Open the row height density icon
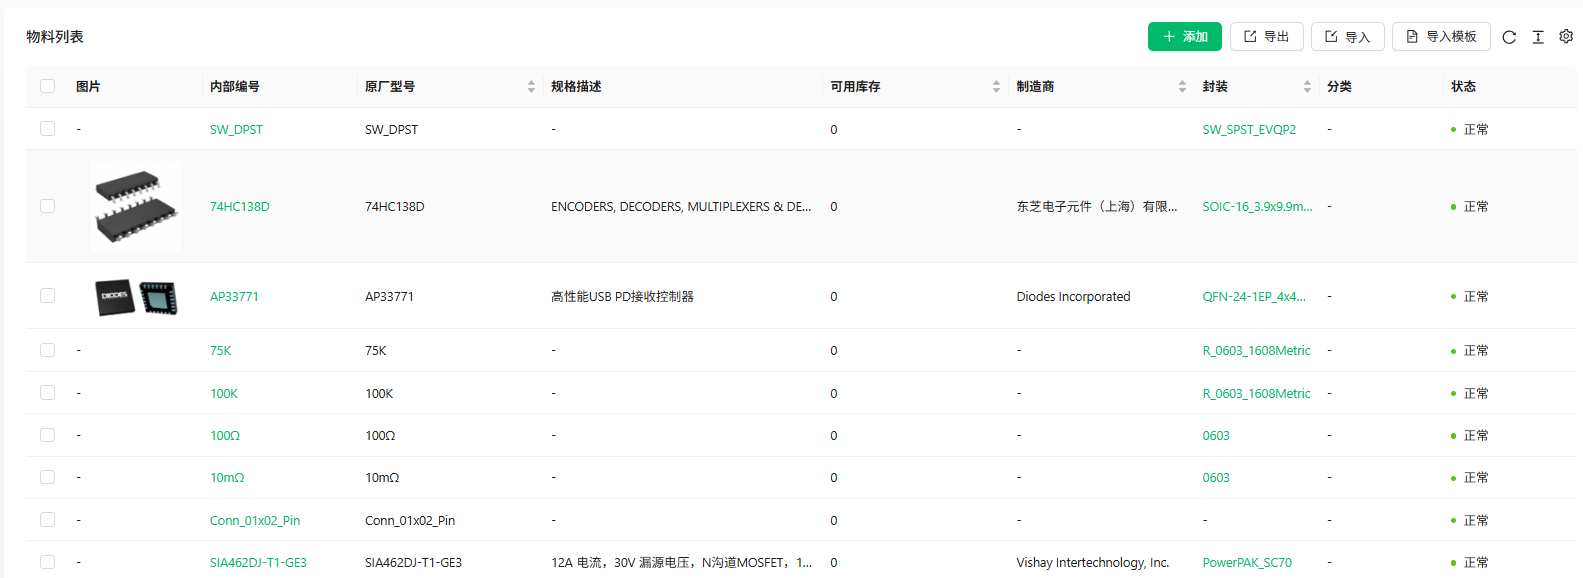Viewport: 1583px width, 578px height. coord(1538,37)
